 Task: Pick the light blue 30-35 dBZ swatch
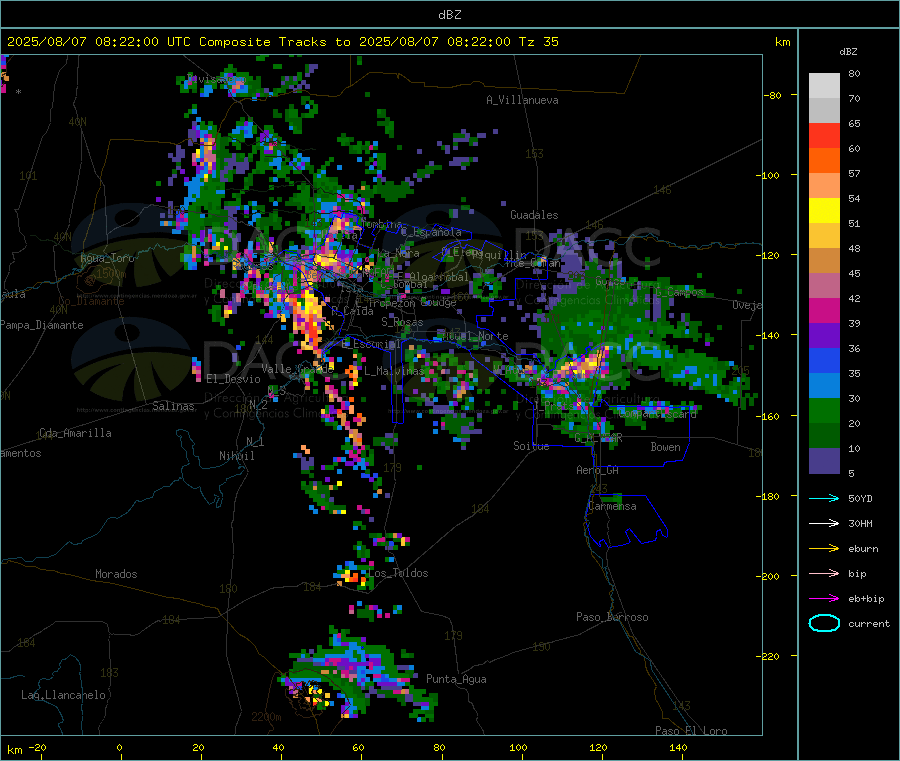point(824,386)
